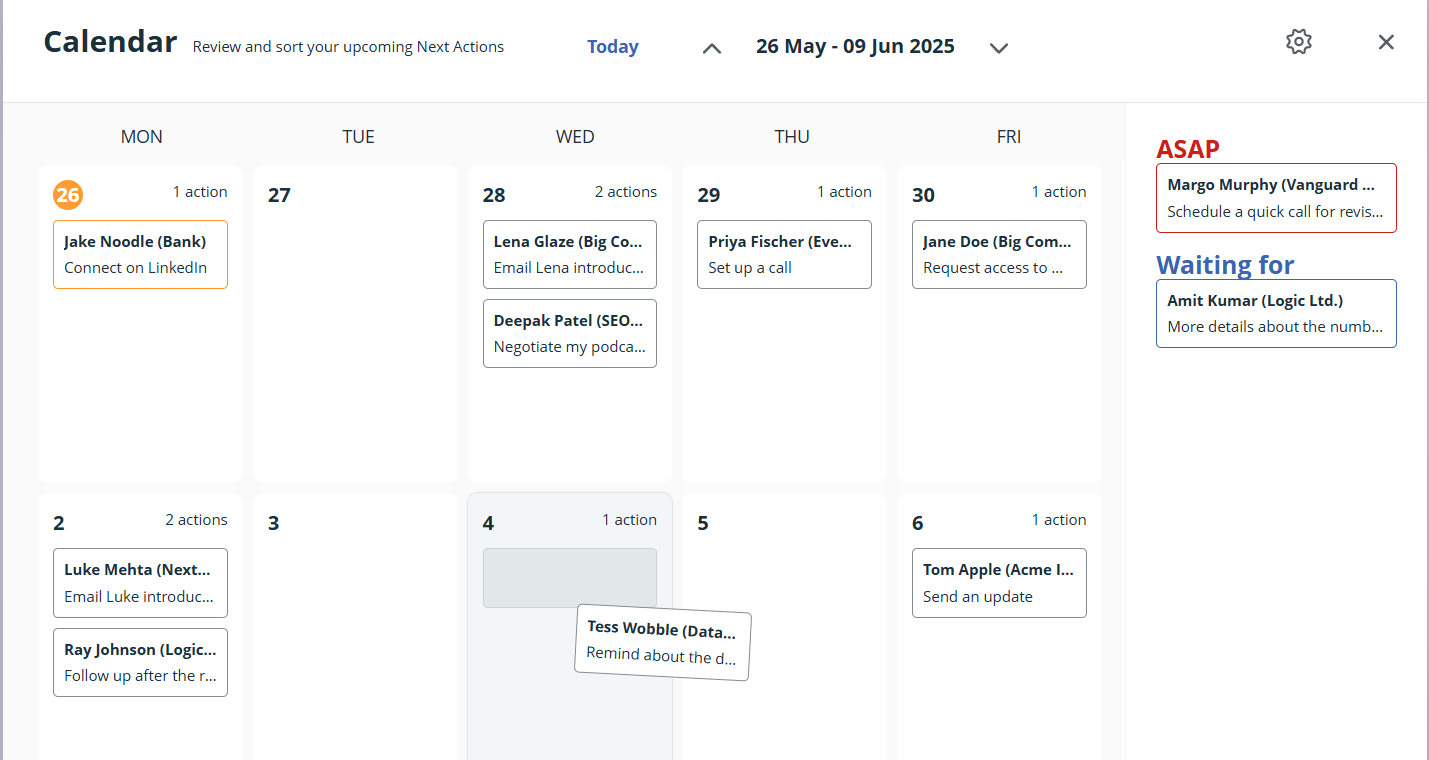This screenshot has height=760, width=1429.
Task: Select Luke Mehta's email introduction action
Action: [x=140, y=583]
